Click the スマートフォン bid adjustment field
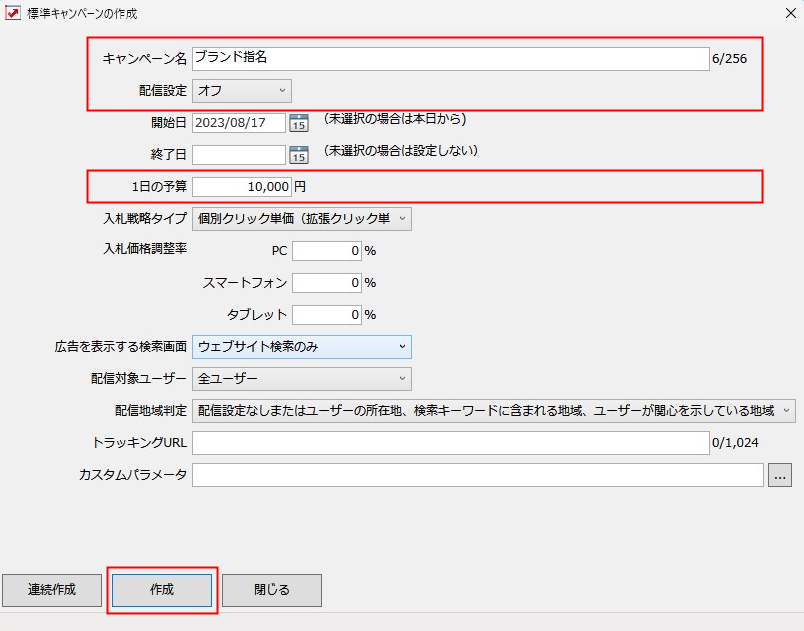 [x=327, y=283]
